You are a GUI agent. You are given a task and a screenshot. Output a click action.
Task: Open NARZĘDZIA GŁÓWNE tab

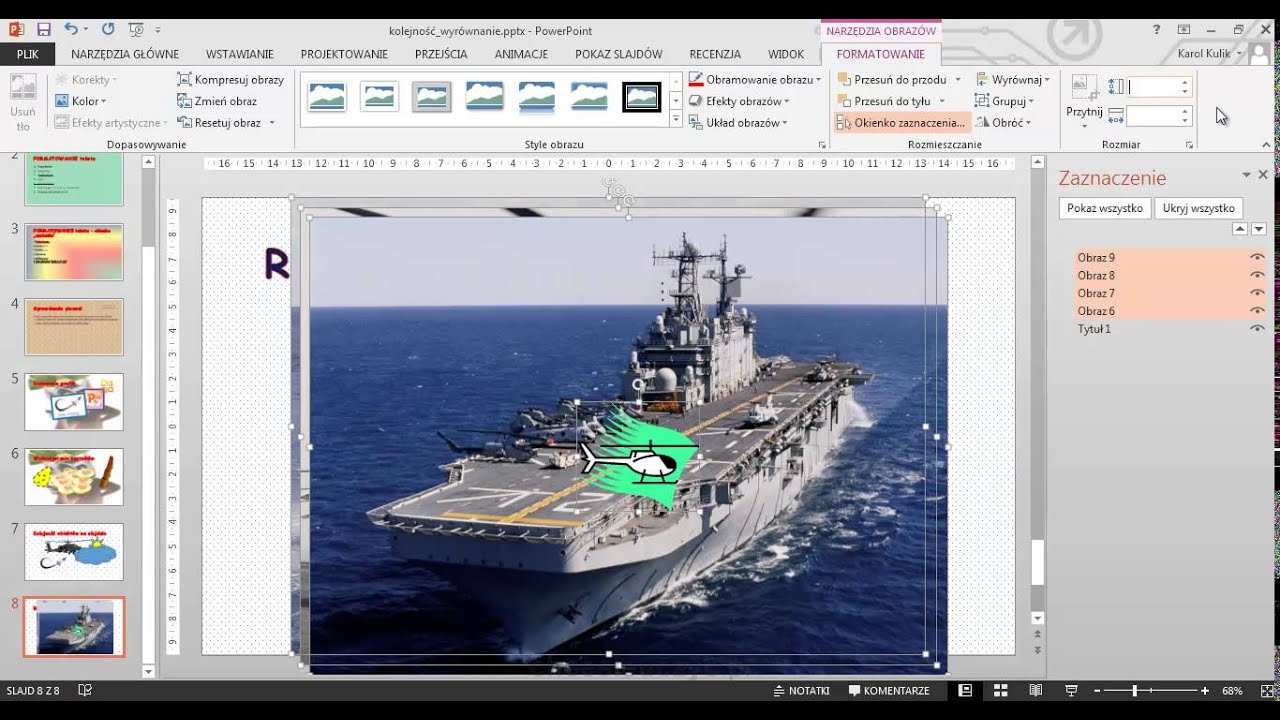(x=125, y=54)
